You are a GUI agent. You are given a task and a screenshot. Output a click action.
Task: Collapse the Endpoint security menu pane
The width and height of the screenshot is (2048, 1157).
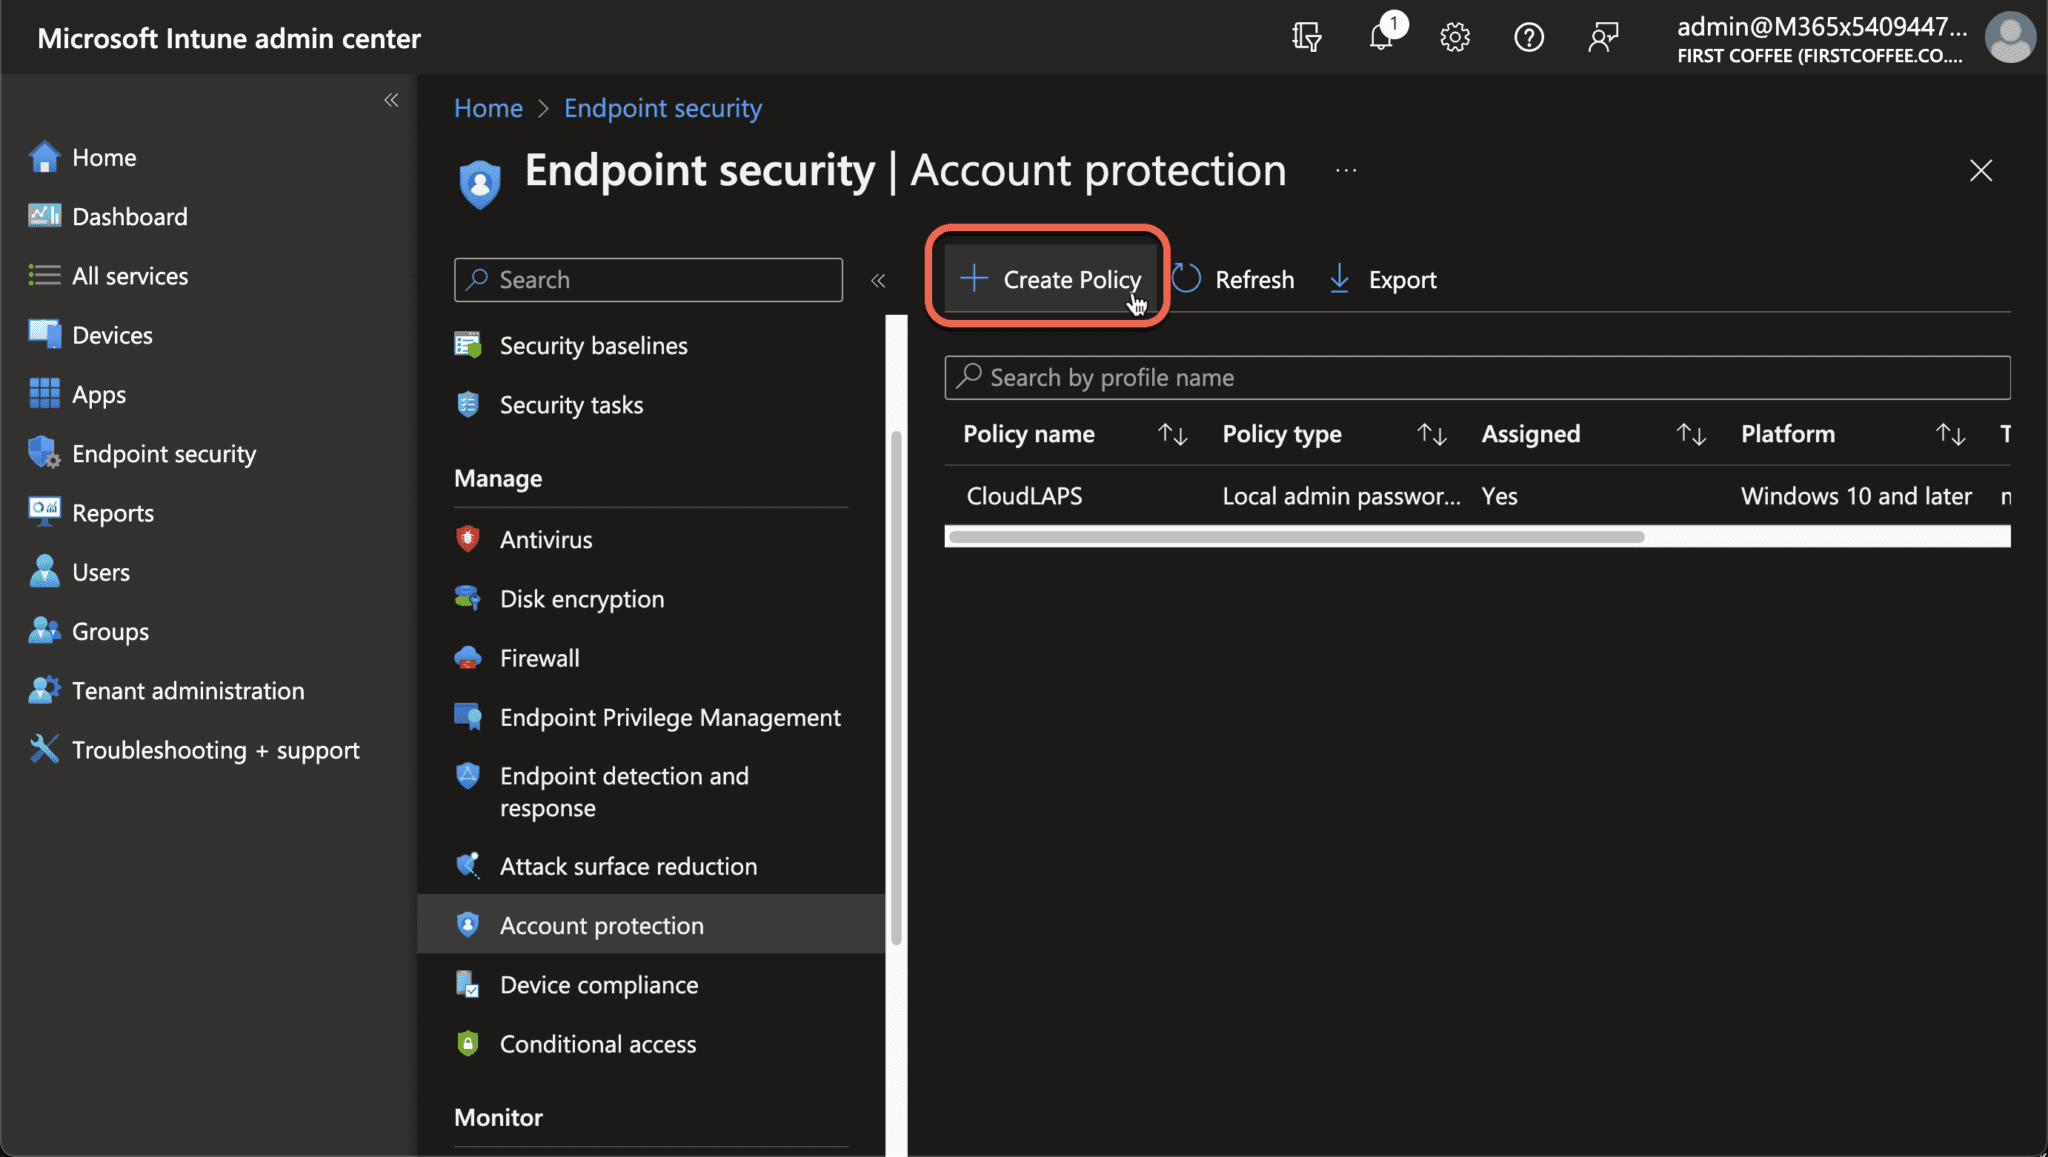pyautogui.click(x=878, y=281)
